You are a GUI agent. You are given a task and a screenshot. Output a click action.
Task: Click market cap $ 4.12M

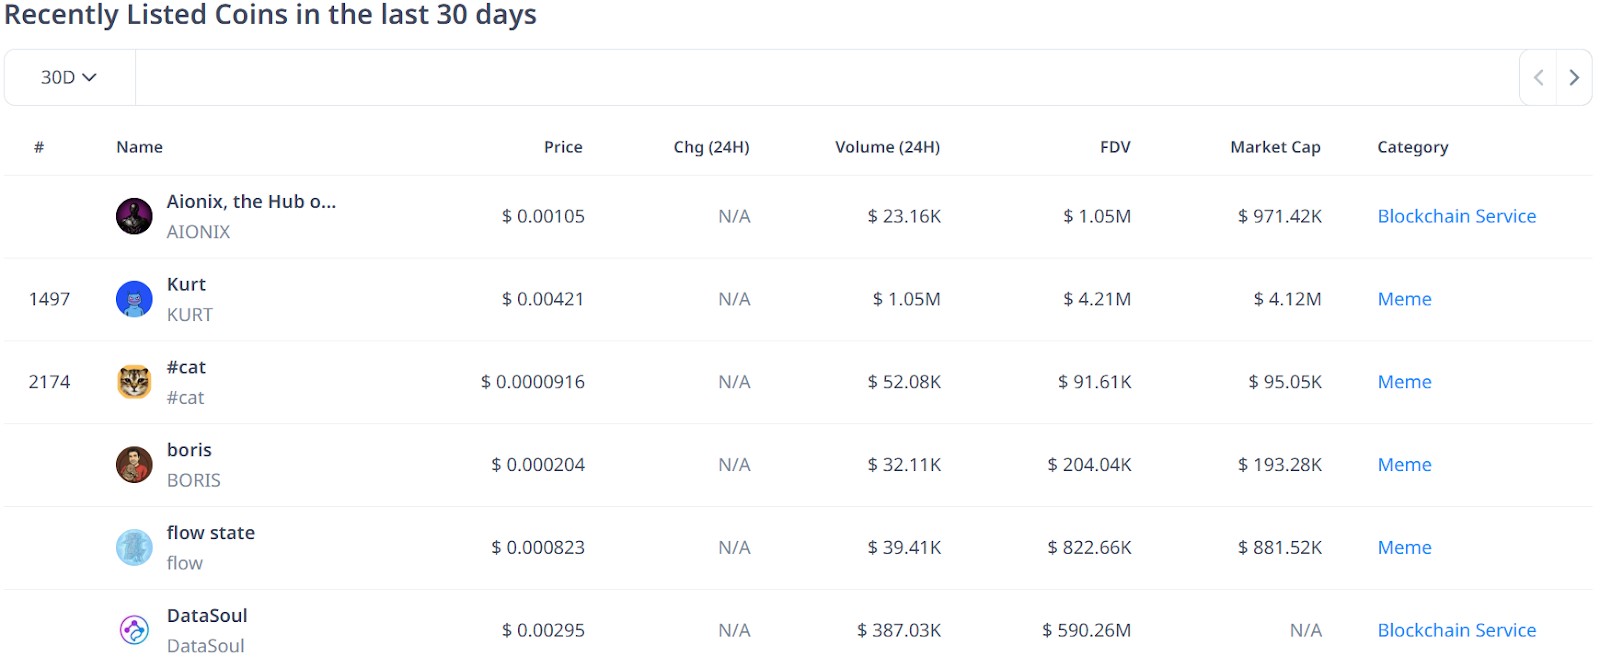(x=1288, y=299)
